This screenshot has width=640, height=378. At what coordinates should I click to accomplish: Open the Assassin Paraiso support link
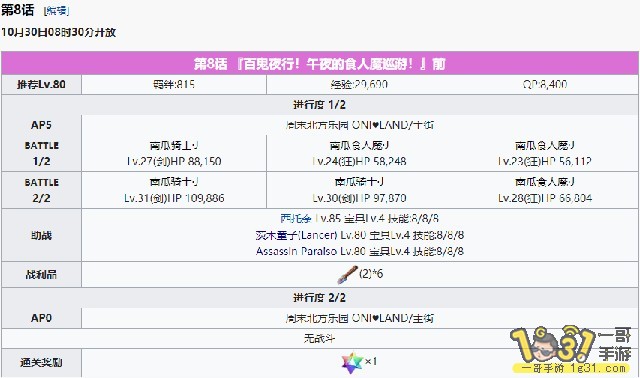(x=296, y=251)
